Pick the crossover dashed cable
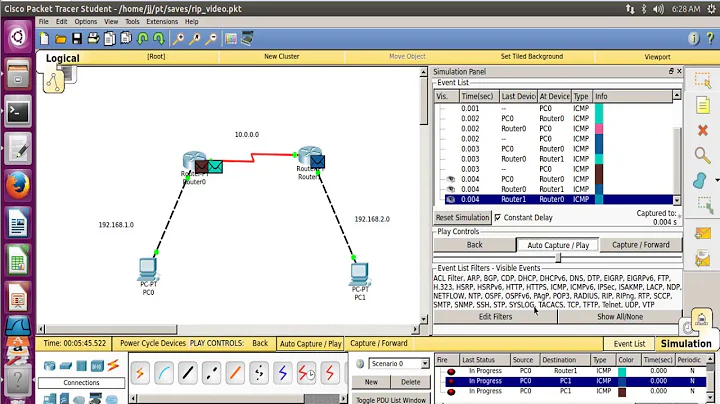 tap(211, 373)
